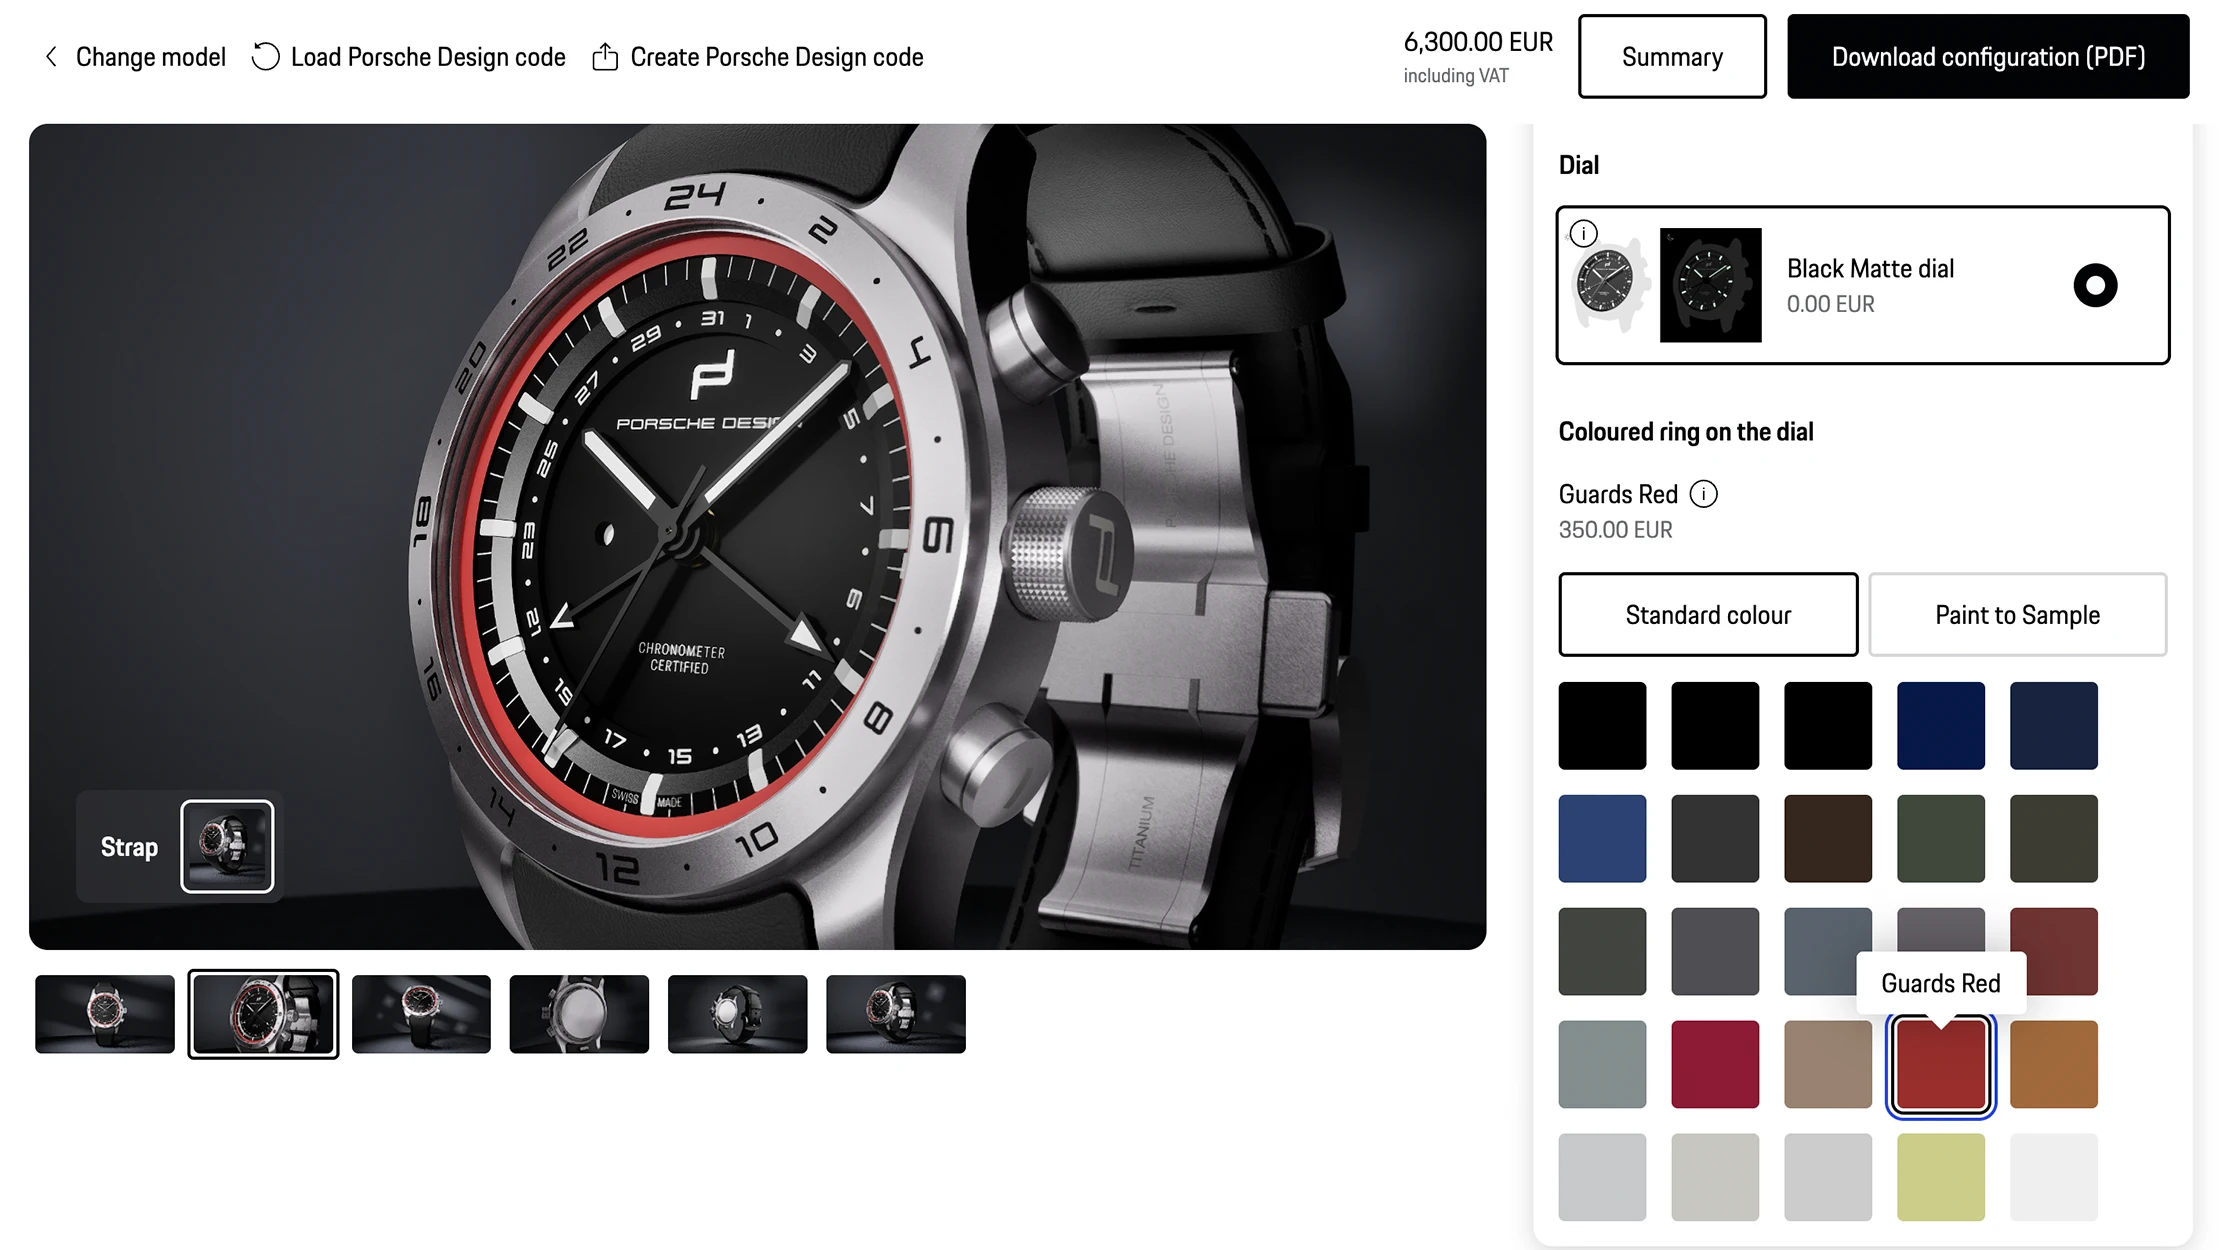Select the last gallery thumbnail
This screenshot has height=1250, width=2222.
coord(895,1014)
